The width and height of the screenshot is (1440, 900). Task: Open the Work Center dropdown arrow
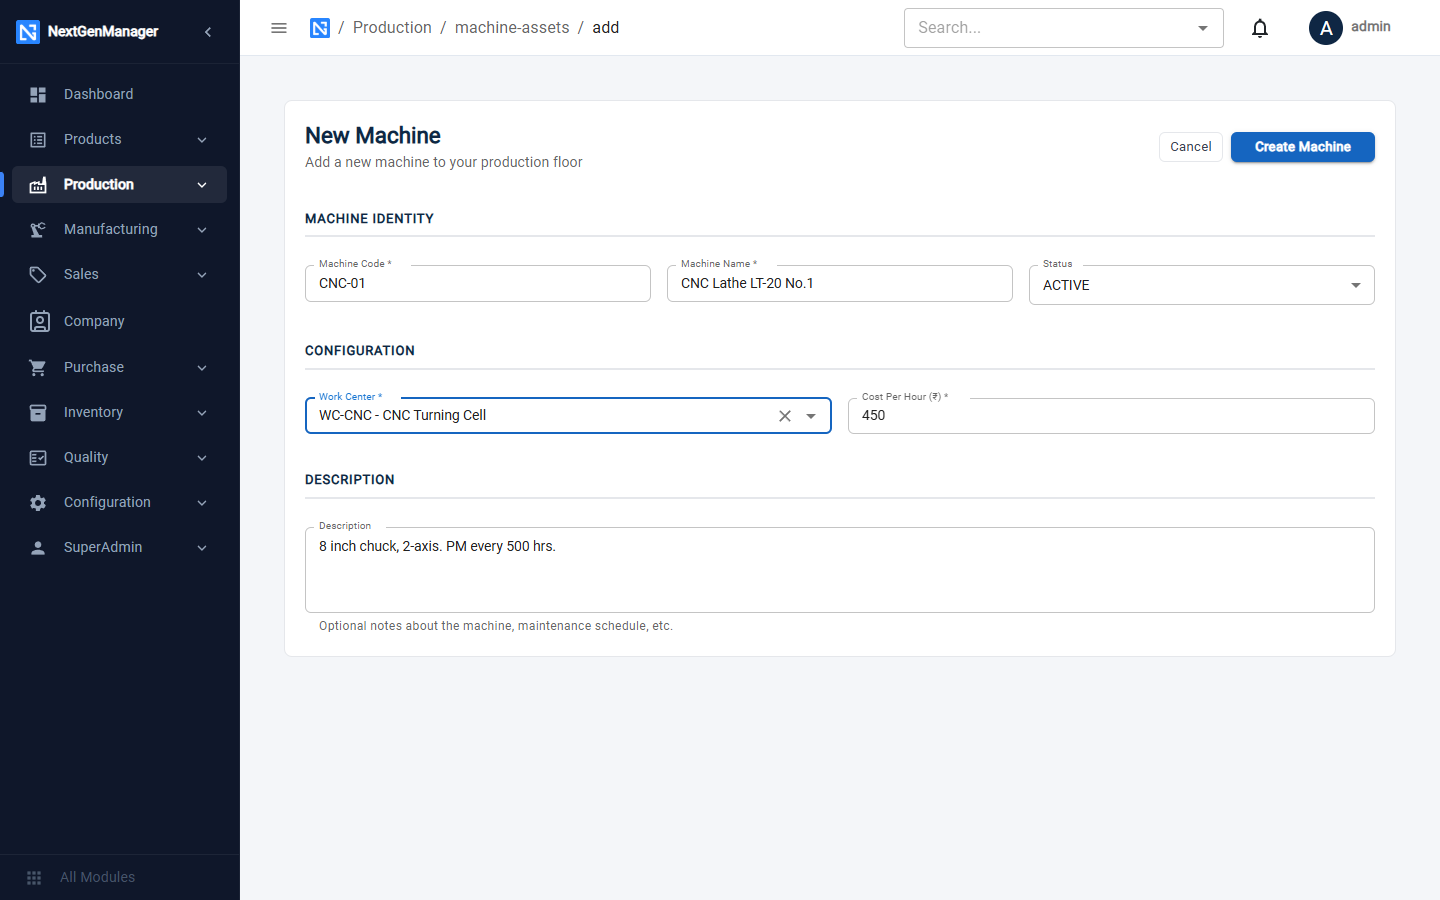point(811,416)
